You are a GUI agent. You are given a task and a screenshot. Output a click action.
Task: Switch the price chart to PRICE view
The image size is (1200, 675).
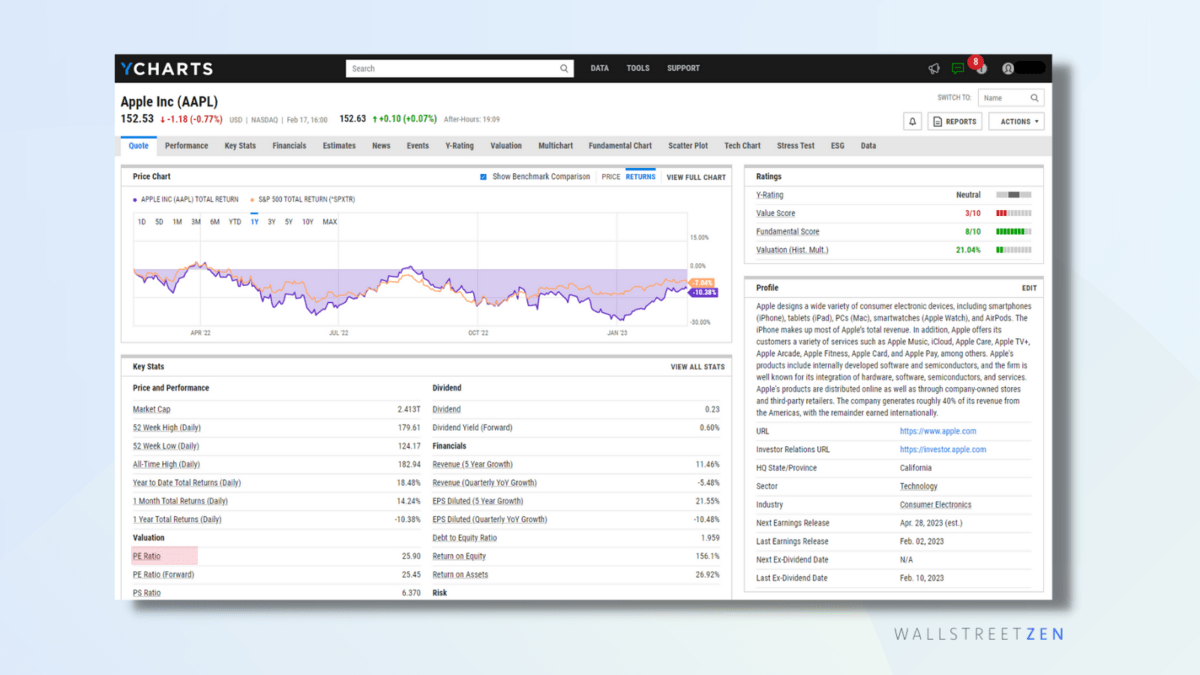pyautogui.click(x=610, y=177)
